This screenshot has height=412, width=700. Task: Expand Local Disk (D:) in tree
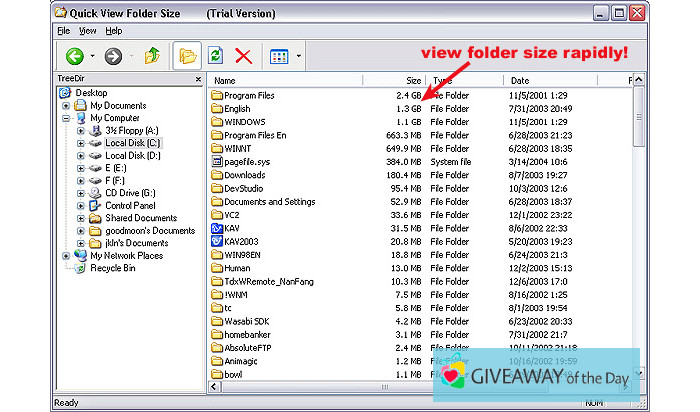coord(81,156)
